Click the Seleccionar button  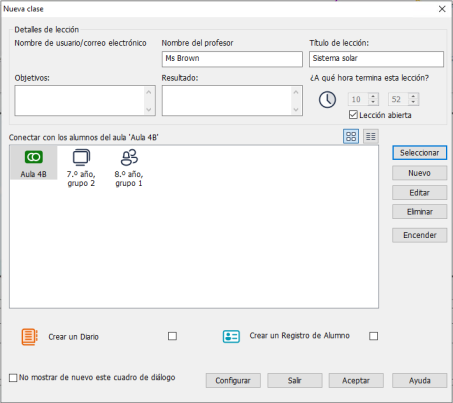click(419, 153)
